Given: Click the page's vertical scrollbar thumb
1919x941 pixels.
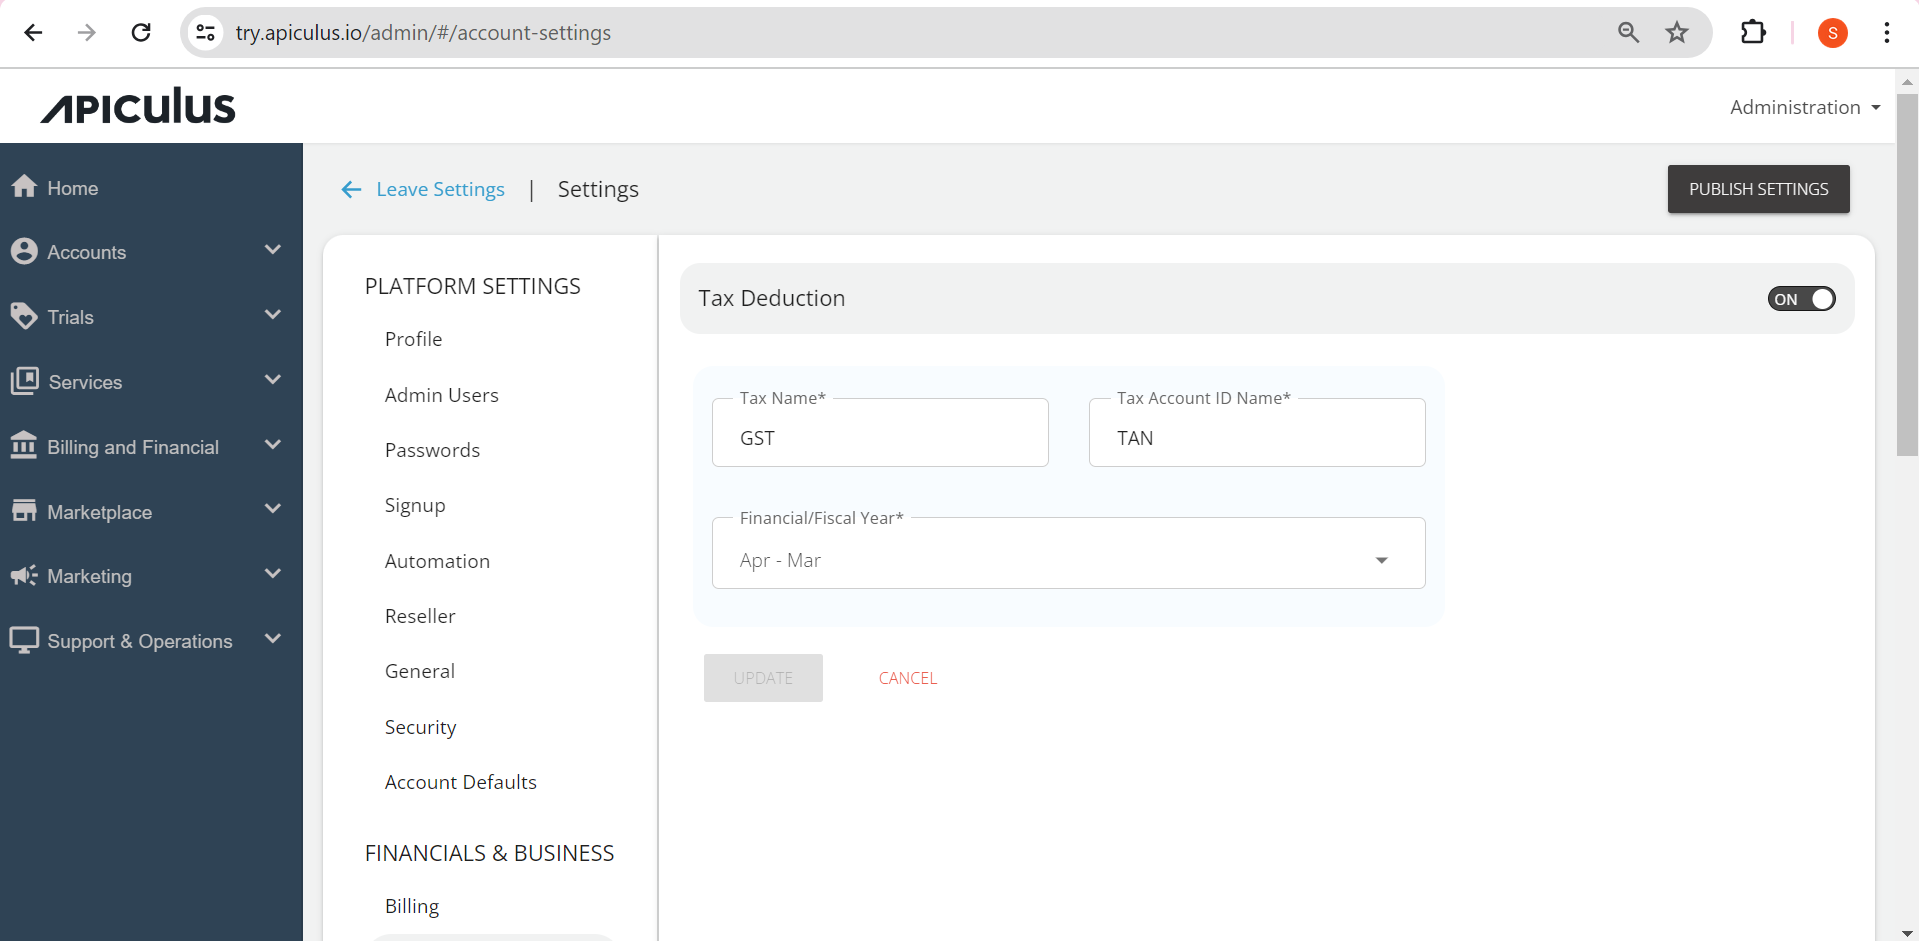Looking at the screenshot, I should pos(1907,274).
